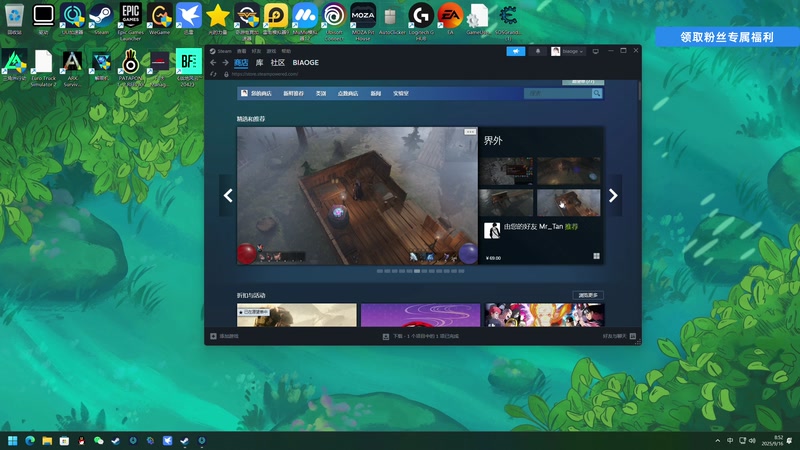Open the 点数商店 link
This screenshot has height=450, width=800.
point(348,93)
